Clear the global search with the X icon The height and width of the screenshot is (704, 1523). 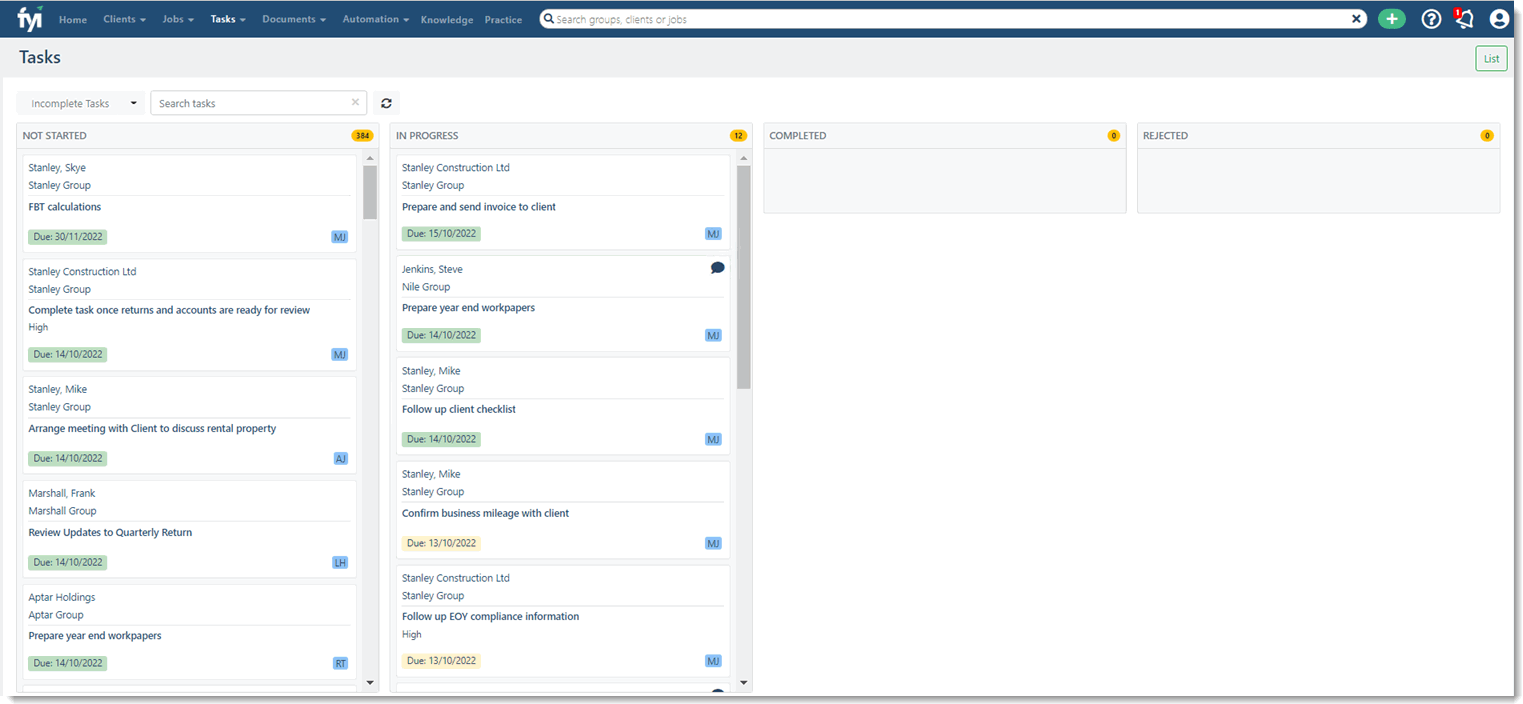pos(1357,18)
